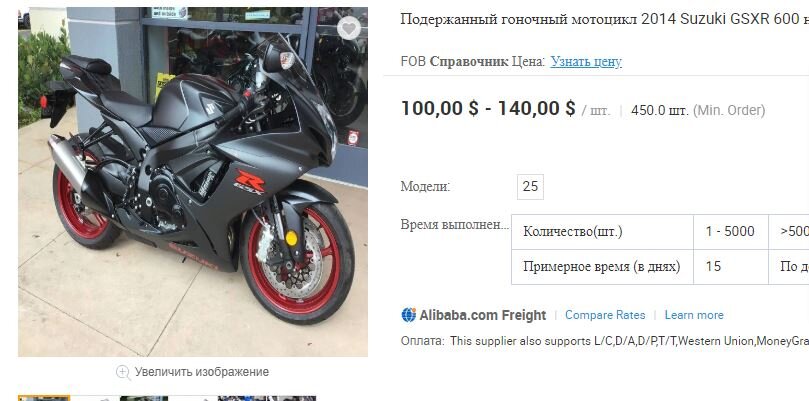Viewport: 809px width, 401px height.
Task: Click the main Suzuki motorcycle photo
Action: pyautogui.click(x=193, y=182)
